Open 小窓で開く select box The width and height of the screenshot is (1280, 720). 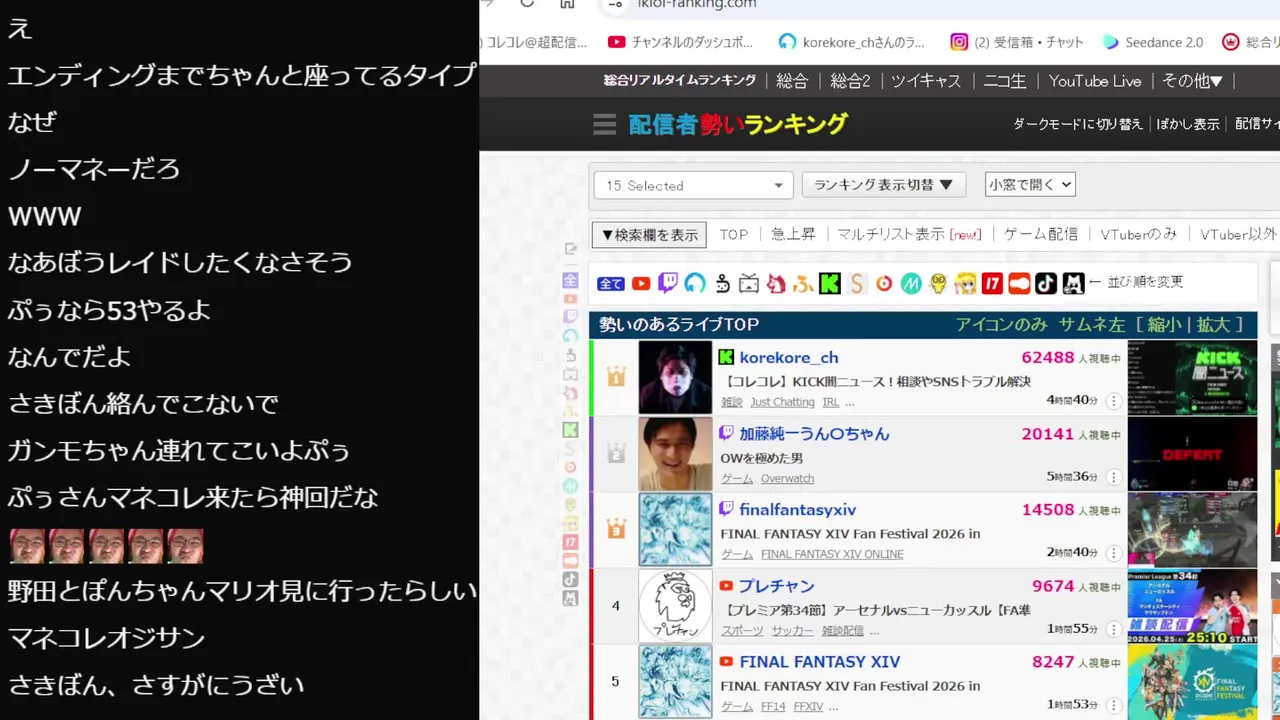click(1030, 184)
